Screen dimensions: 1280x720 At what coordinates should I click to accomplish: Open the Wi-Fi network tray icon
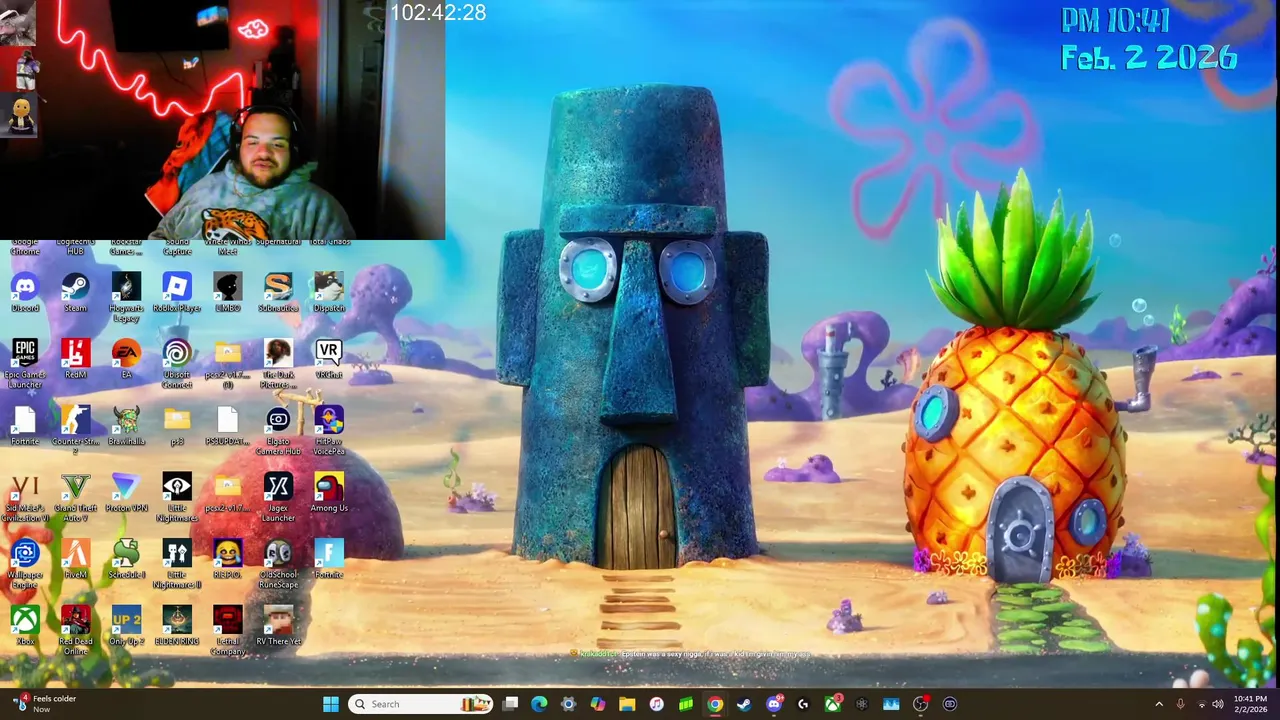click(x=1201, y=704)
